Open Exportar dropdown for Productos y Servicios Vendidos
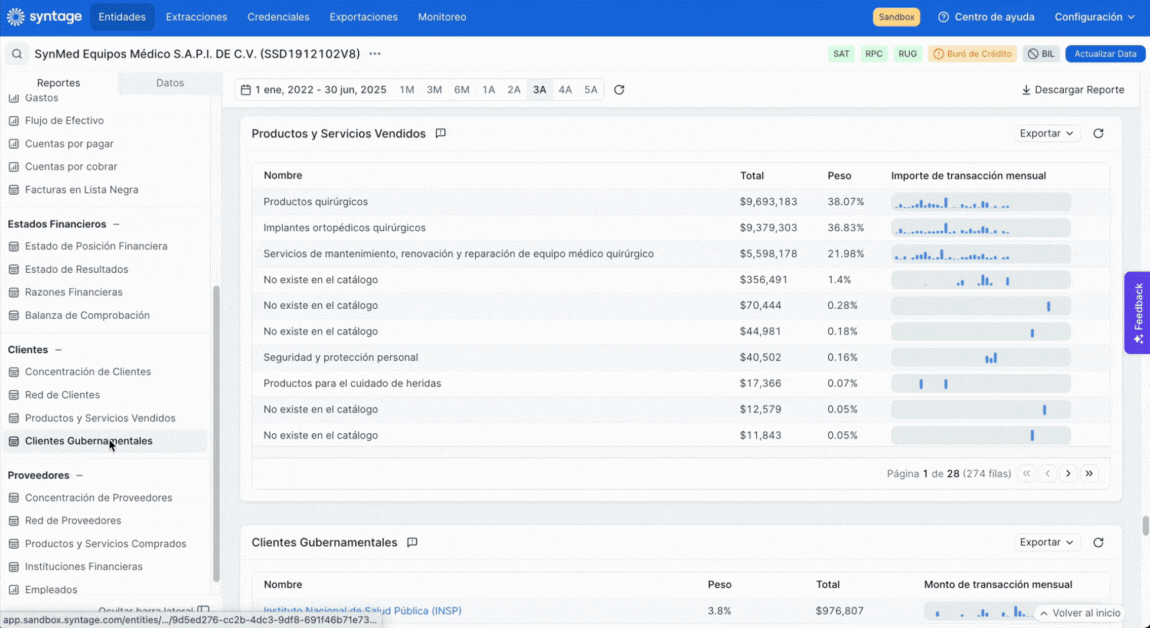The image size is (1150, 628). tap(1046, 134)
